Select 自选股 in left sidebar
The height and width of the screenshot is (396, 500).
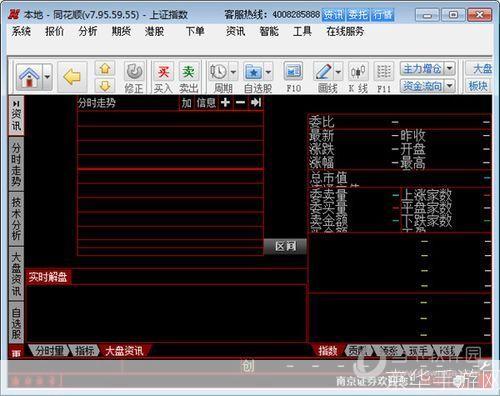pos(16,322)
